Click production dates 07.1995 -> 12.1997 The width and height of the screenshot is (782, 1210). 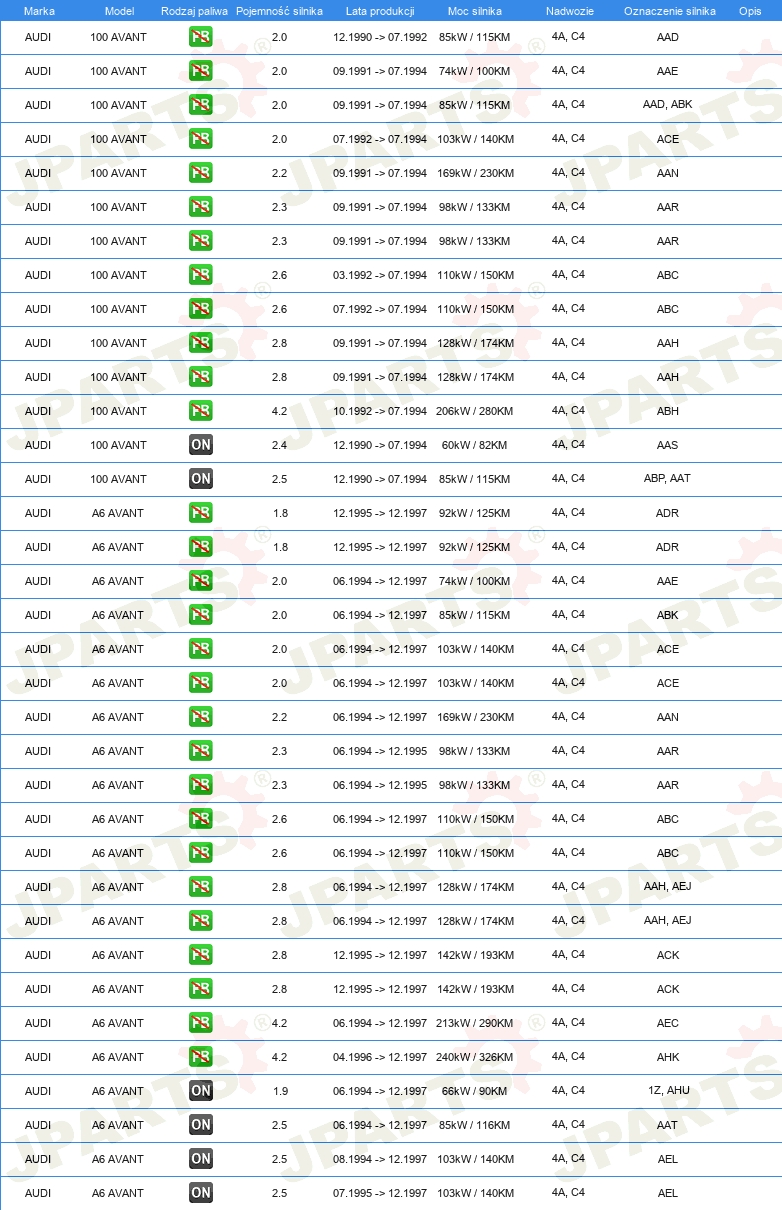[x=380, y=1193]
